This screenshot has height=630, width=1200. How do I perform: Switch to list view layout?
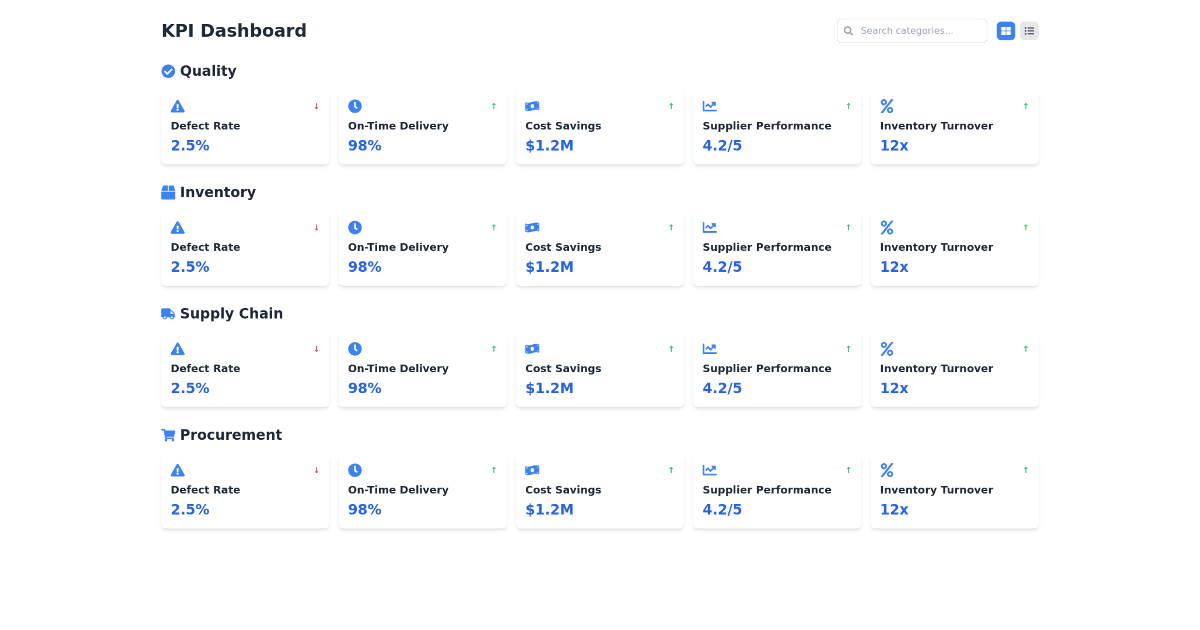[x=1029, y=30]
